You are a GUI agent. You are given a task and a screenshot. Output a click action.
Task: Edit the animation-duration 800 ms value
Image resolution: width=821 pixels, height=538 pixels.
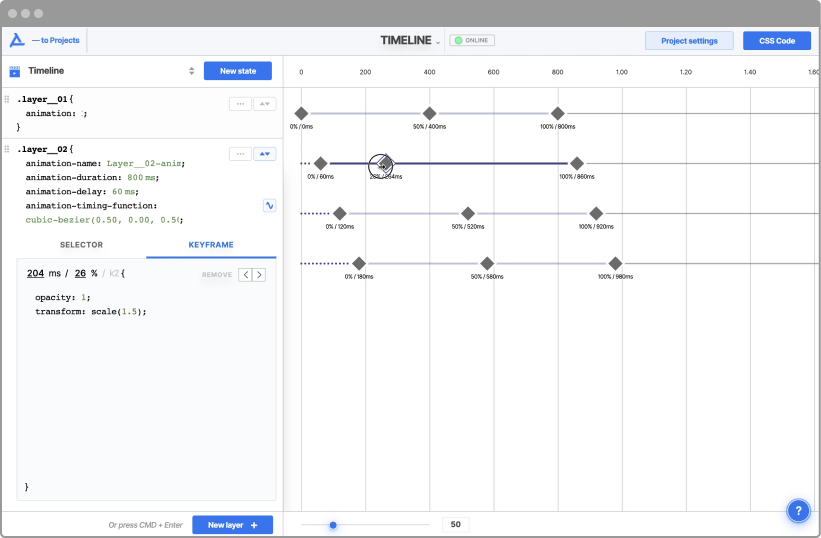tap(141, 177)
